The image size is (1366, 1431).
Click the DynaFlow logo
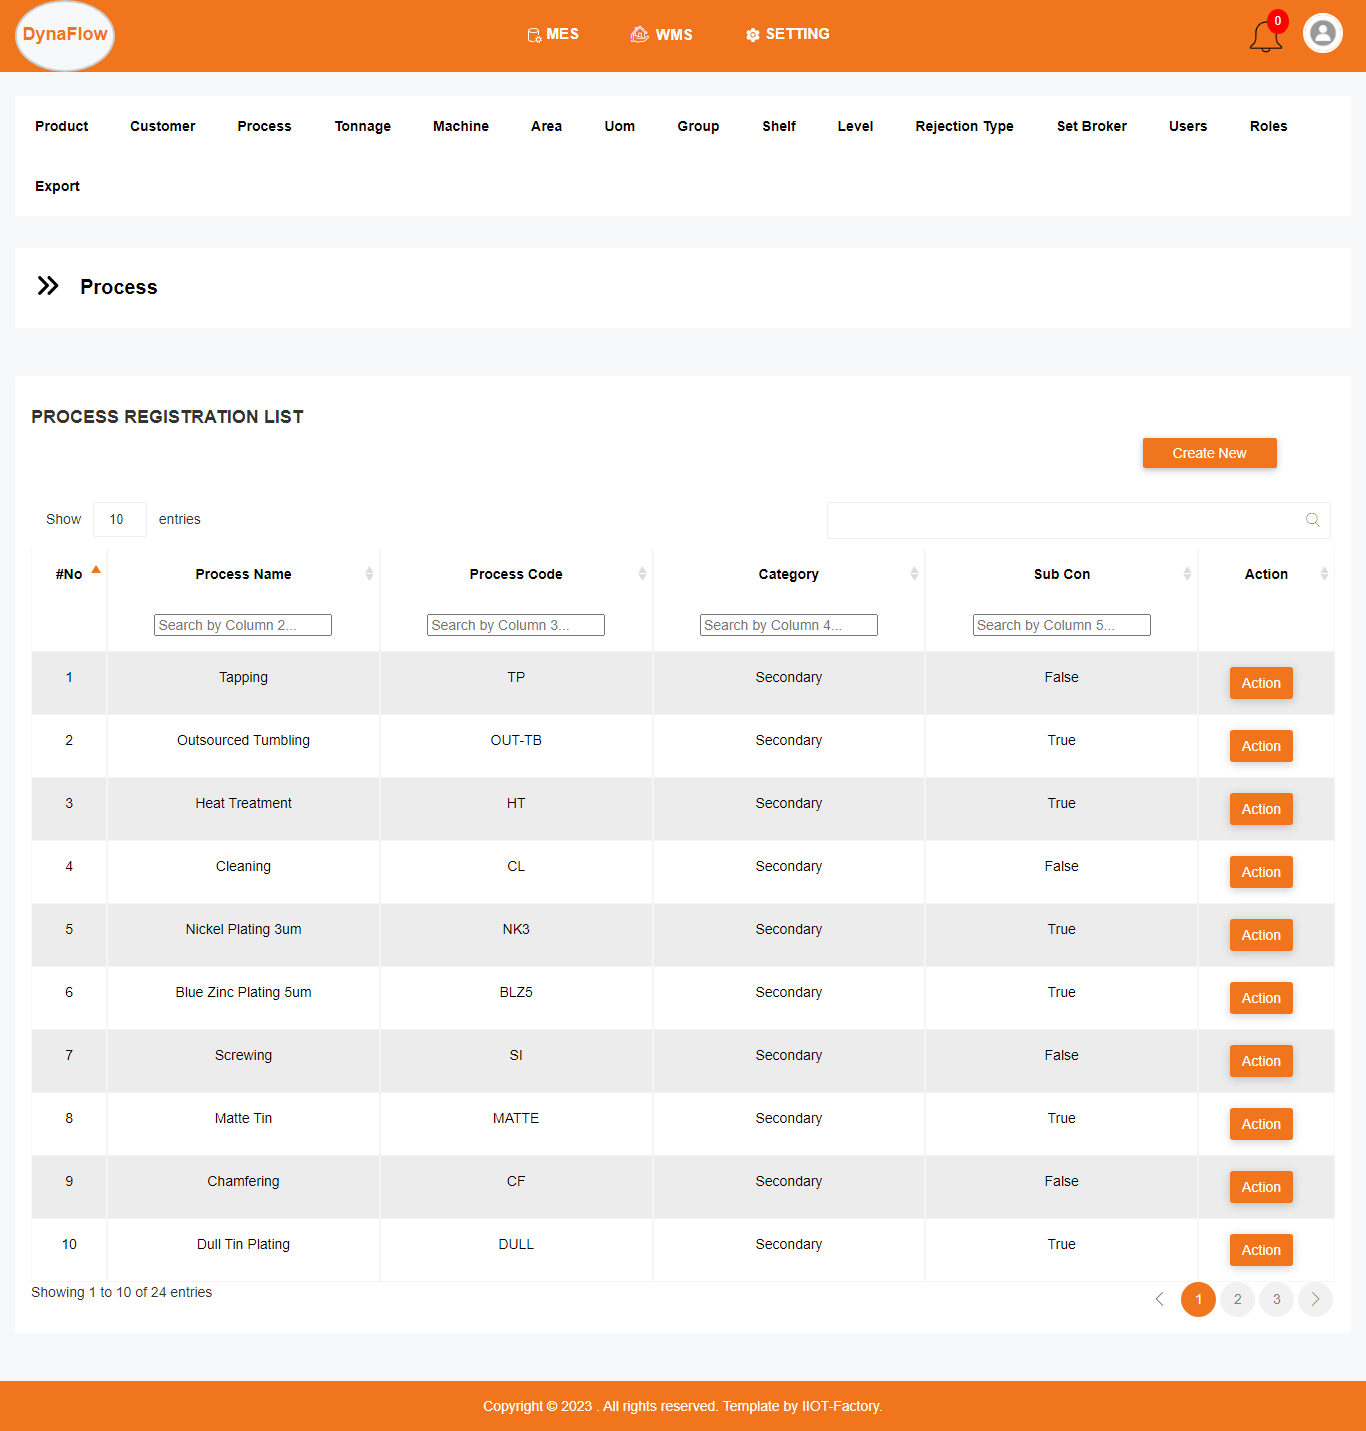[x=65, y=35]
